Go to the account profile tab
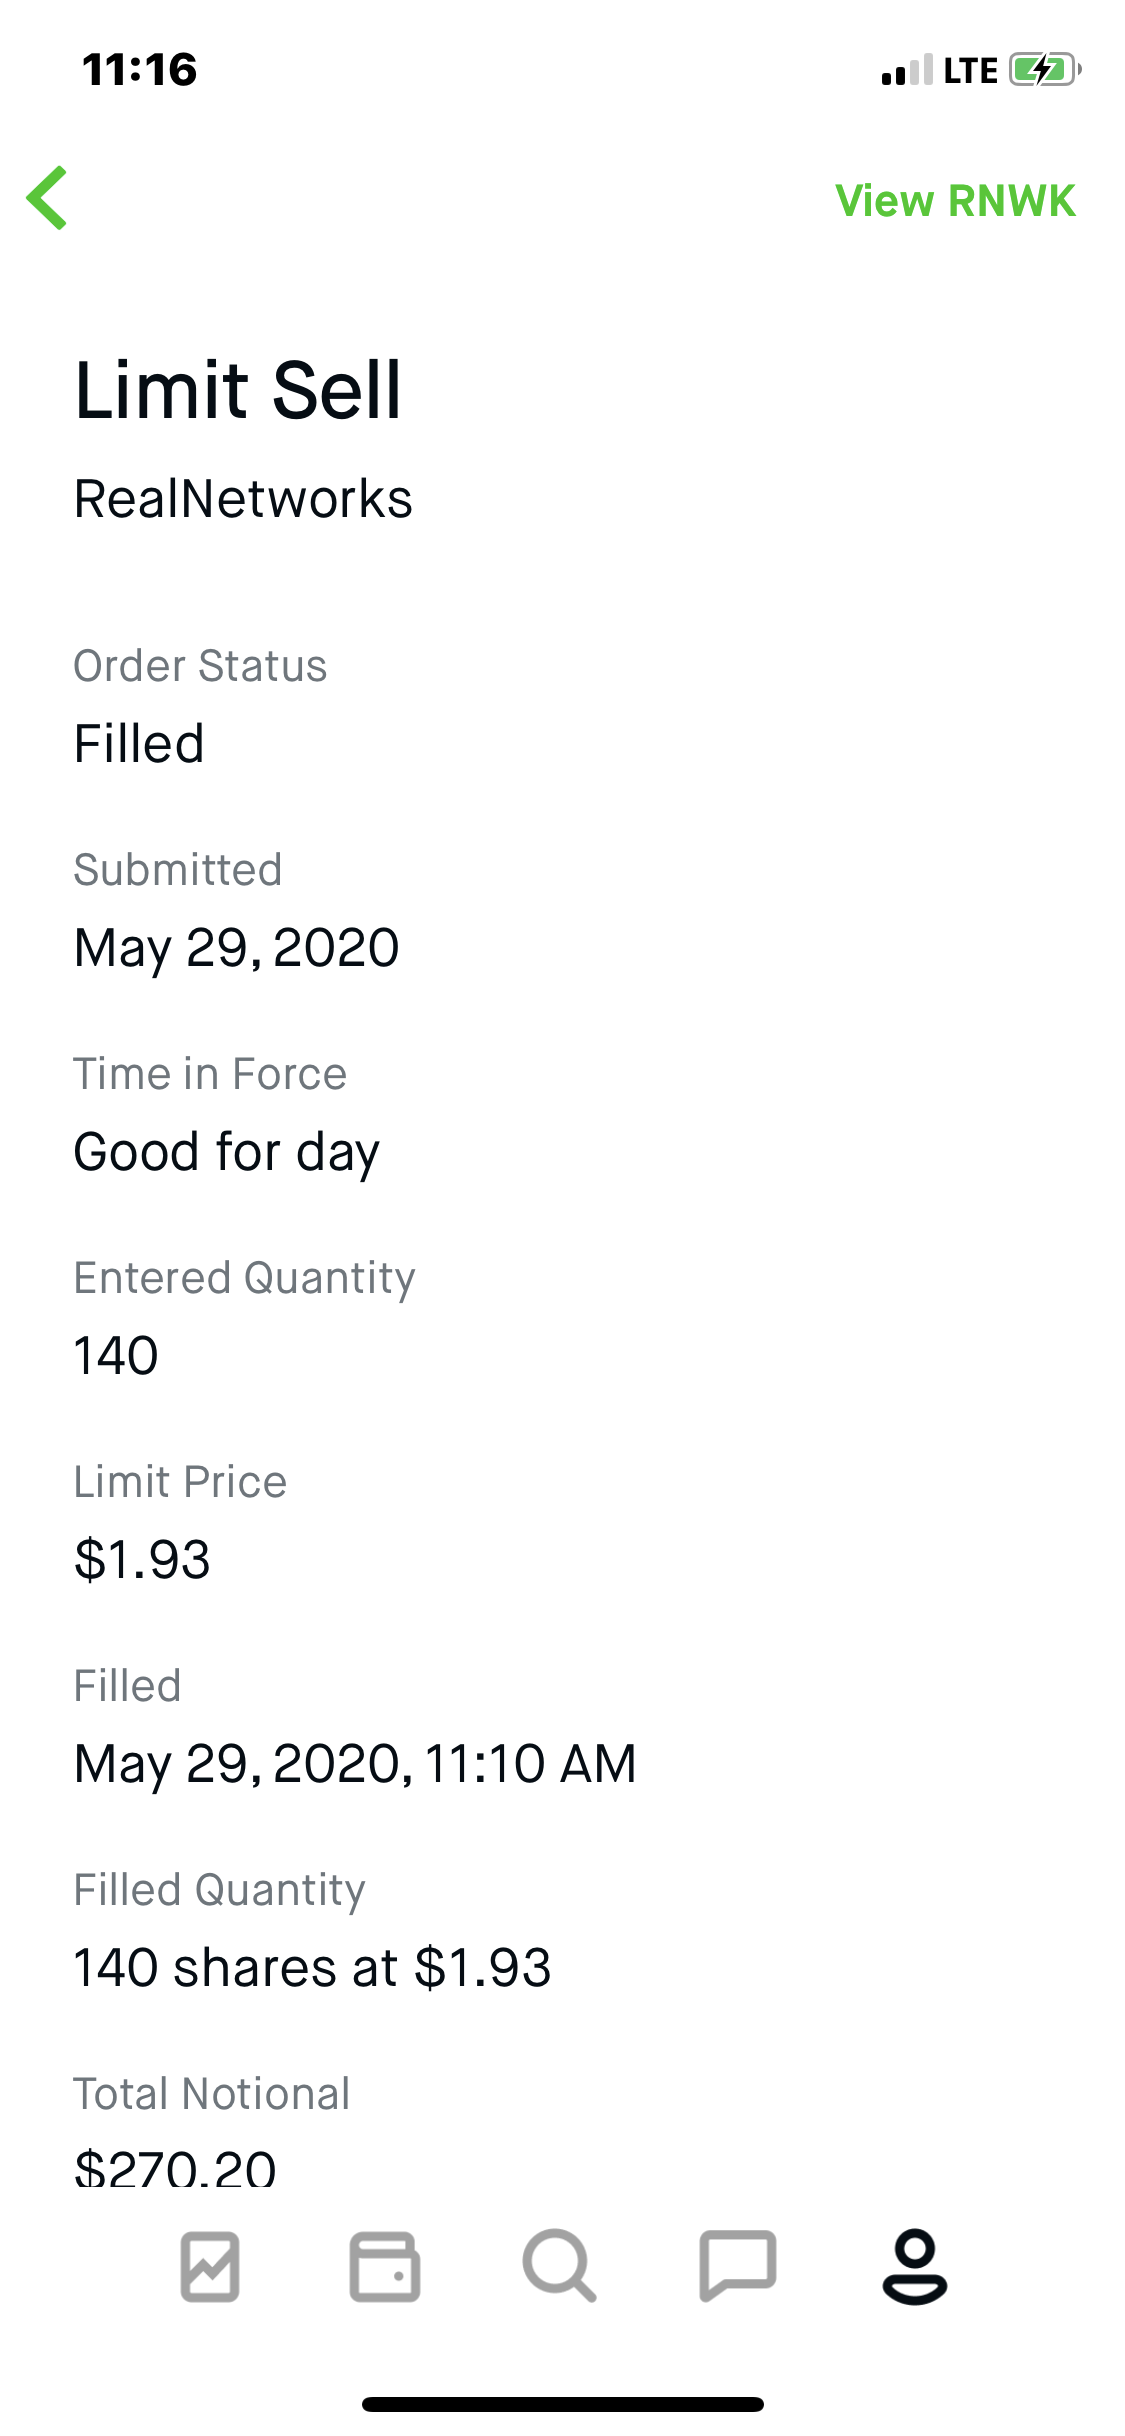Image resolution: width=1125 pixels, height=2436 pixels. pyautogui.click(x=914, y=2266)
